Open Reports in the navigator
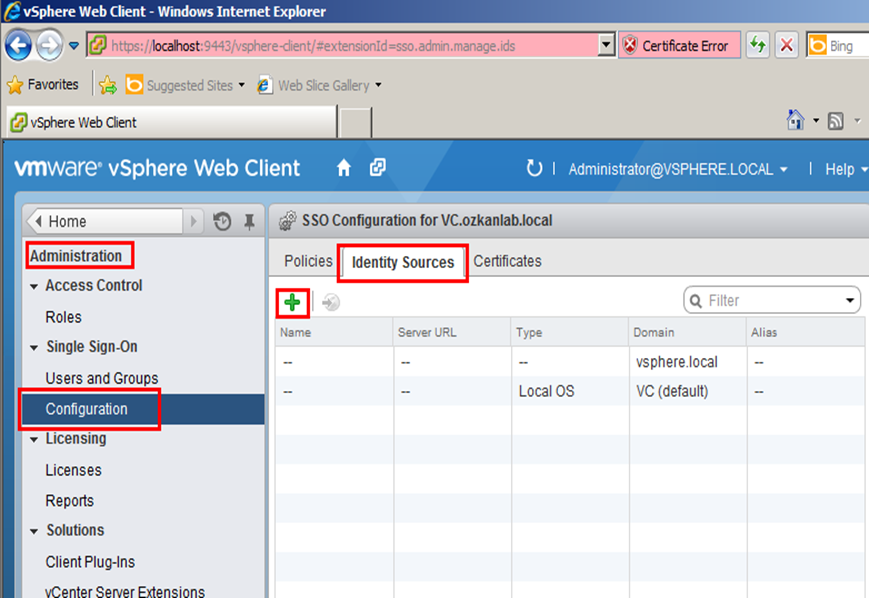The image size is (869, 598). click(x=69, y=500)
